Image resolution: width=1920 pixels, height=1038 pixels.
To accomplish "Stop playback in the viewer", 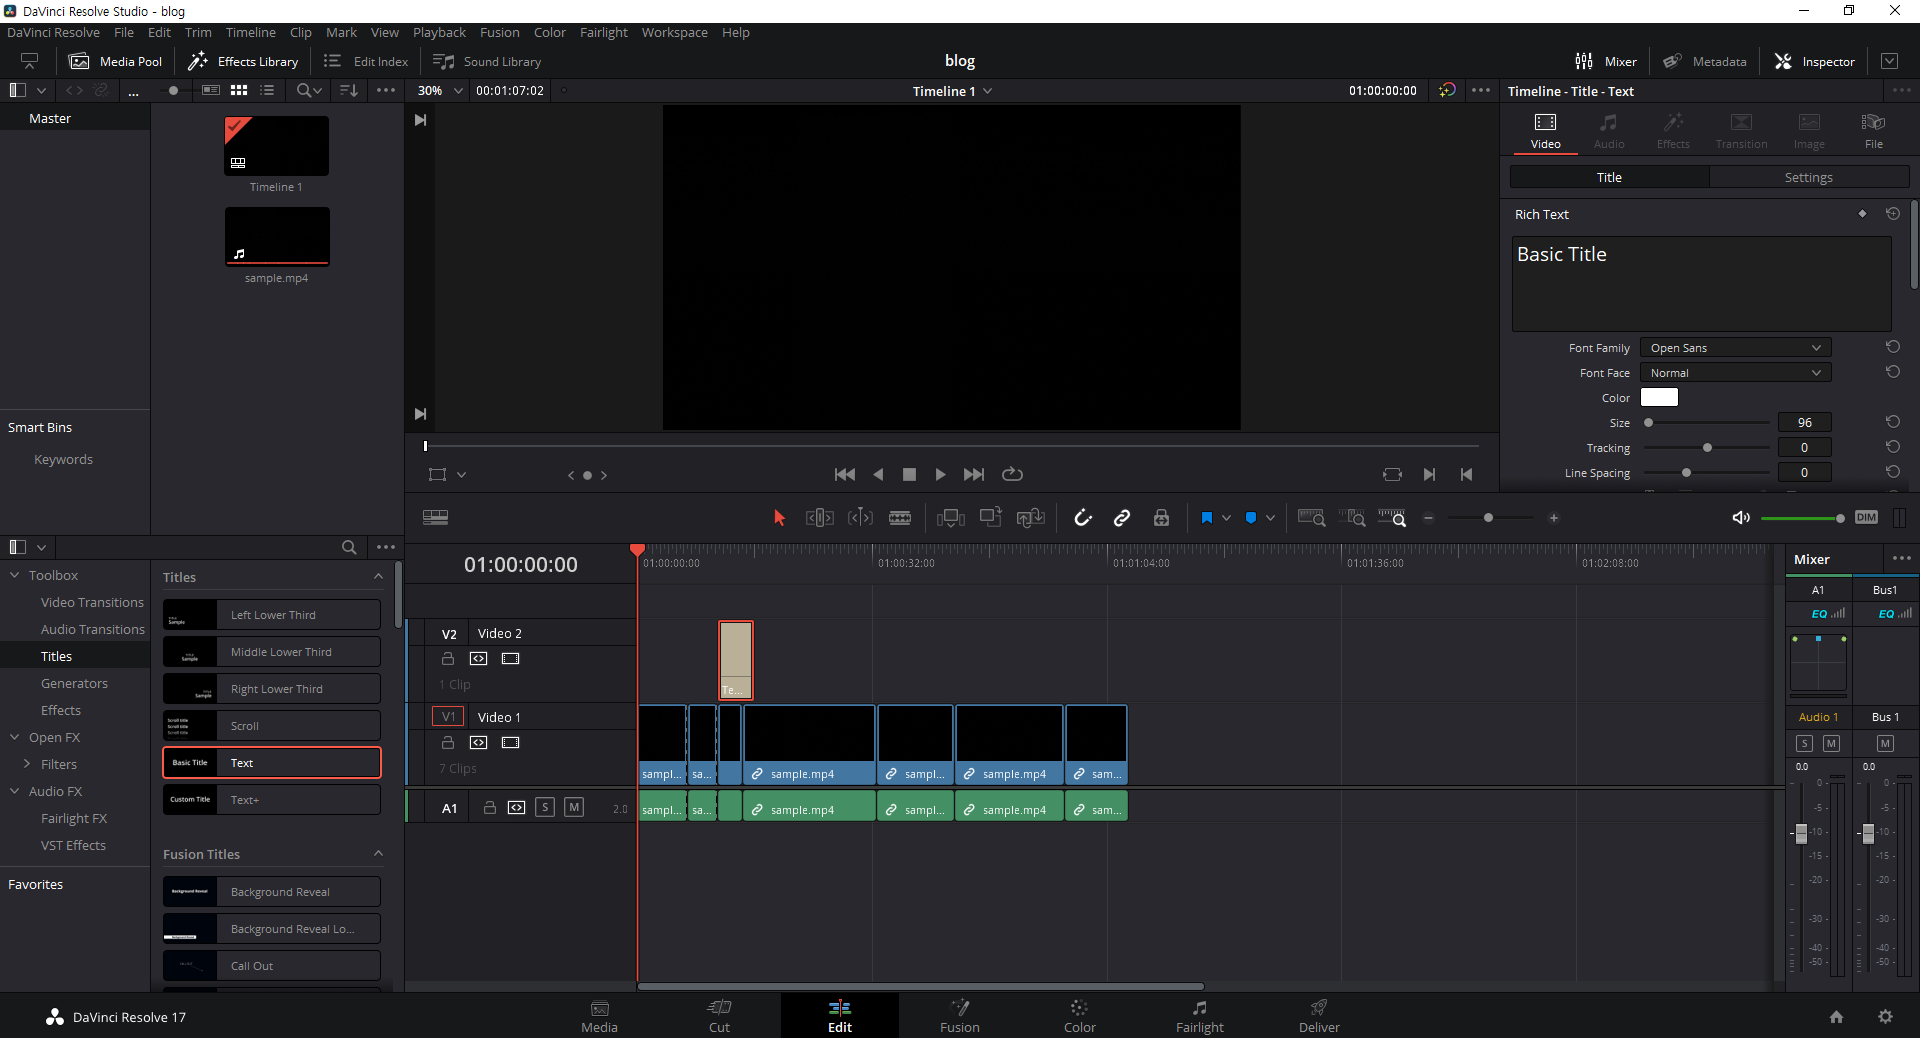I will click(x=909, y=474).
